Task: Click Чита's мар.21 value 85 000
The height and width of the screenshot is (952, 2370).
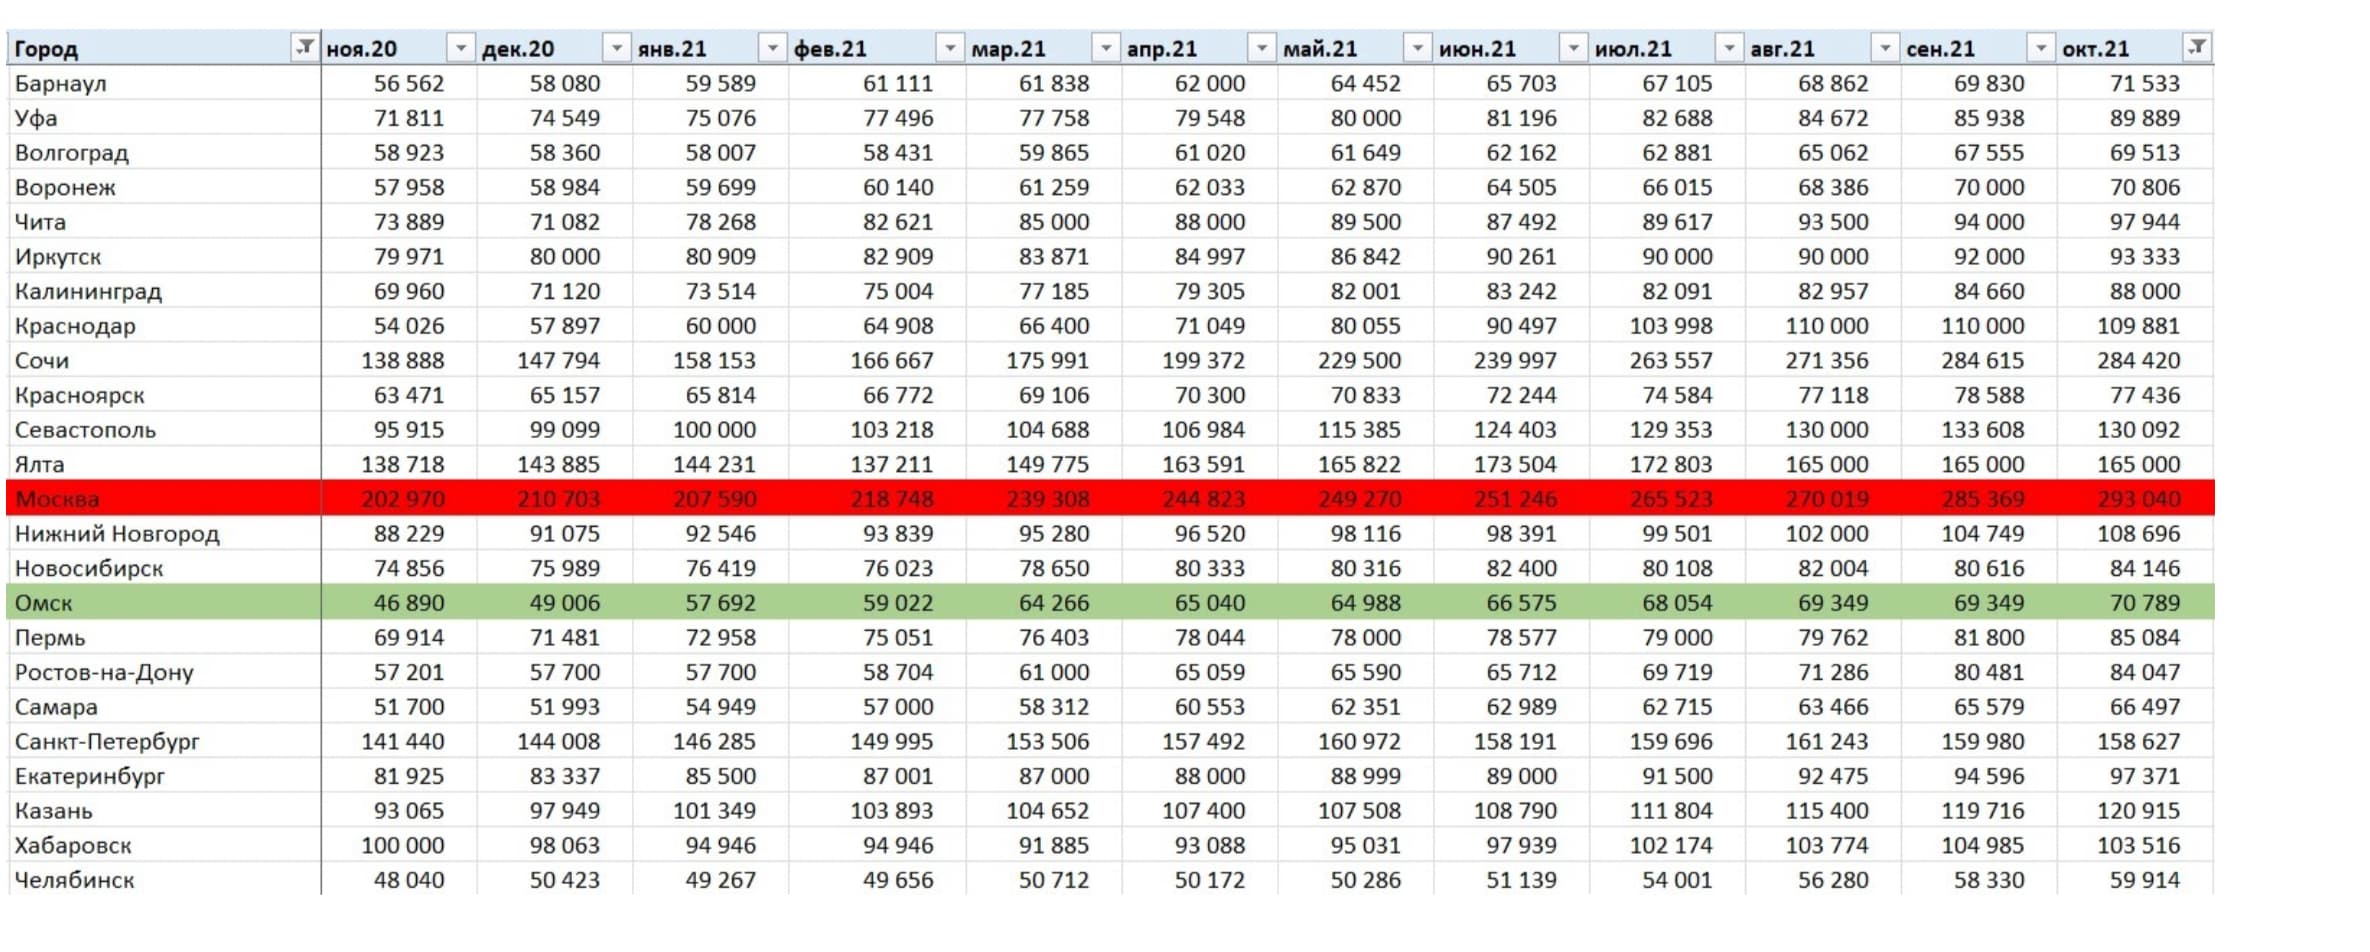Action: tap(1054, 222)
